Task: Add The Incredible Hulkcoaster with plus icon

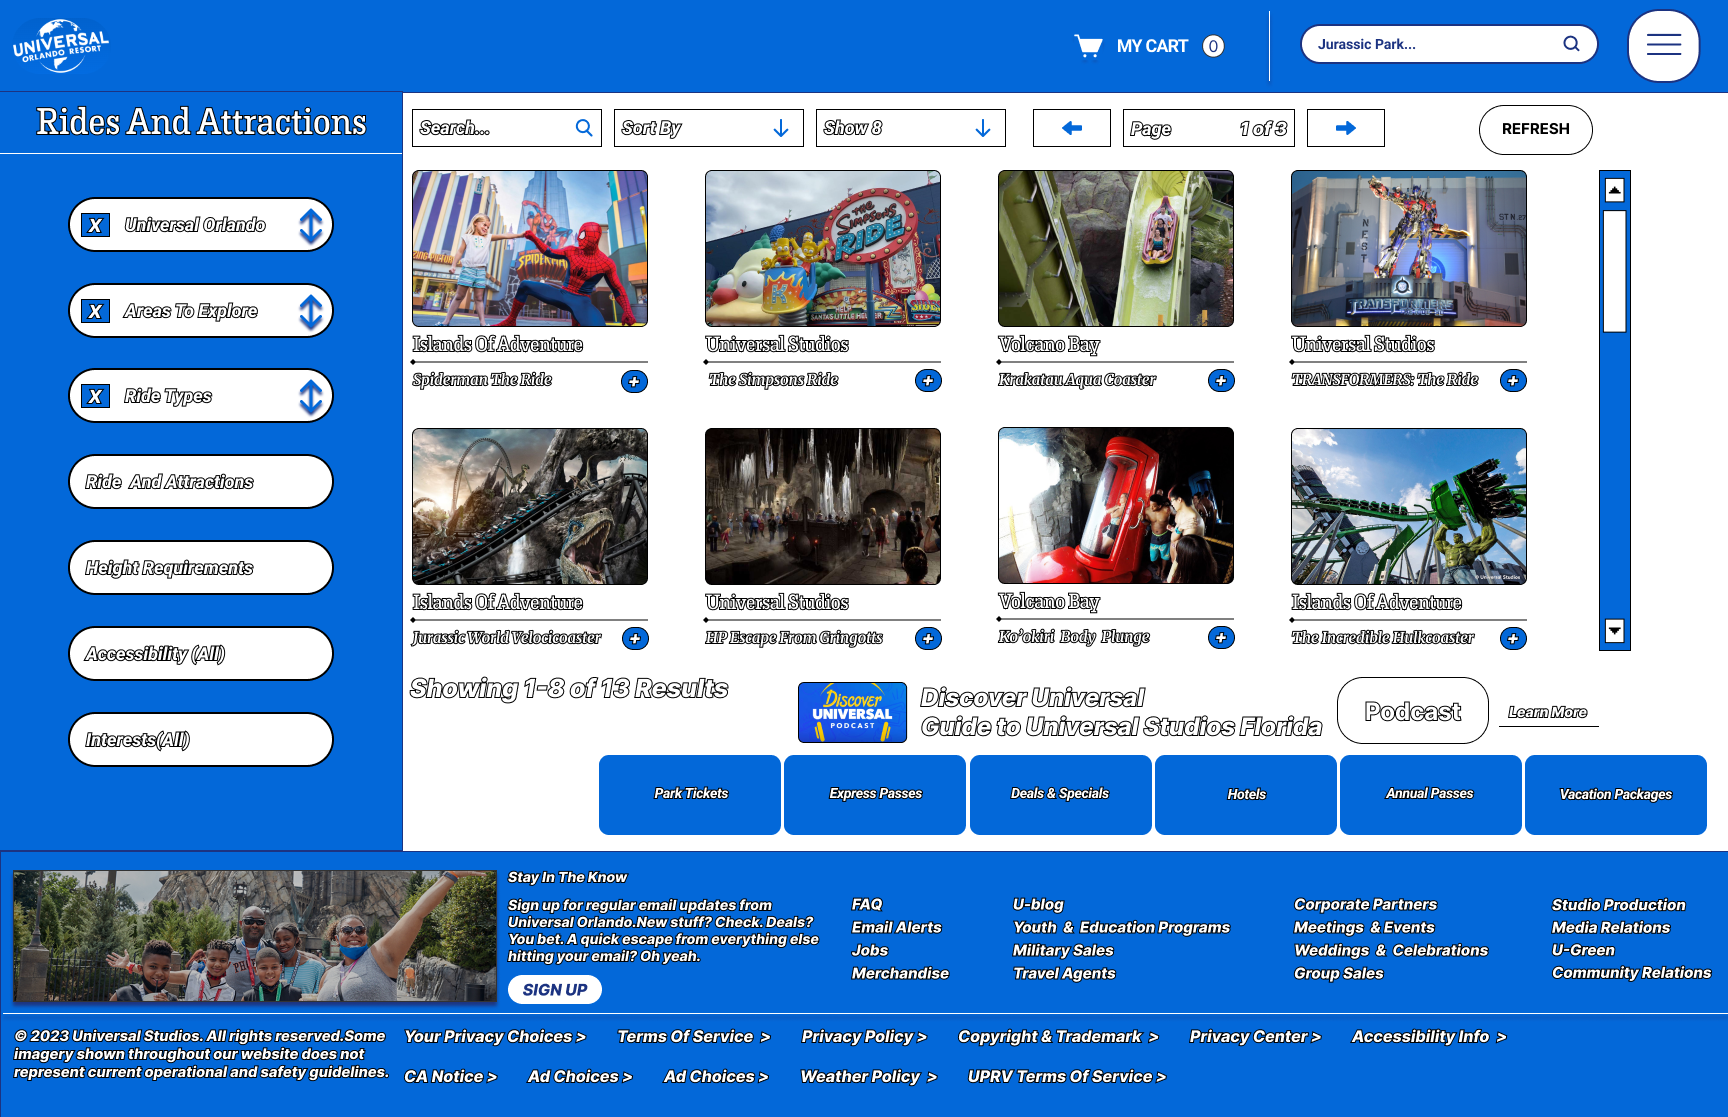Action: coord(1513,638)
